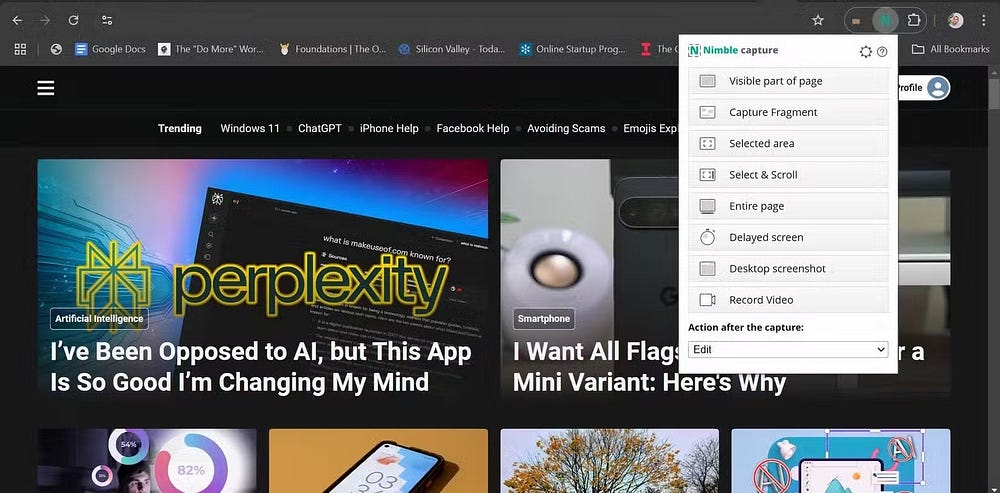Expand the Action after the capture dropdown
This screenshot has height=493, width=1000.
(788, 349)
